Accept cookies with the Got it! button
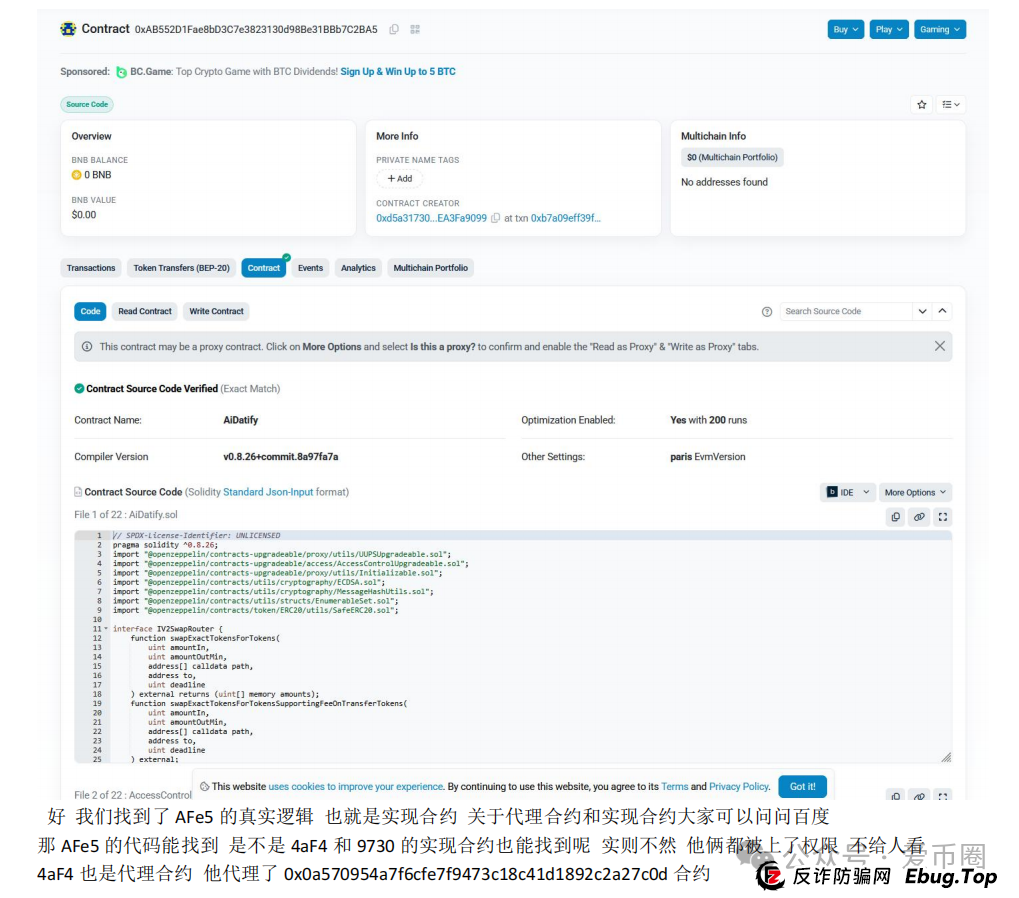The width and height of the screenshot is (1019, 898). 802,786
